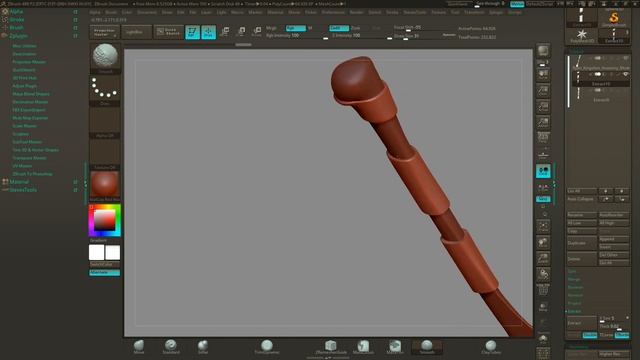Toggle eye visibility of top subtool row
The image size is (640, 360).
point(625,58)
